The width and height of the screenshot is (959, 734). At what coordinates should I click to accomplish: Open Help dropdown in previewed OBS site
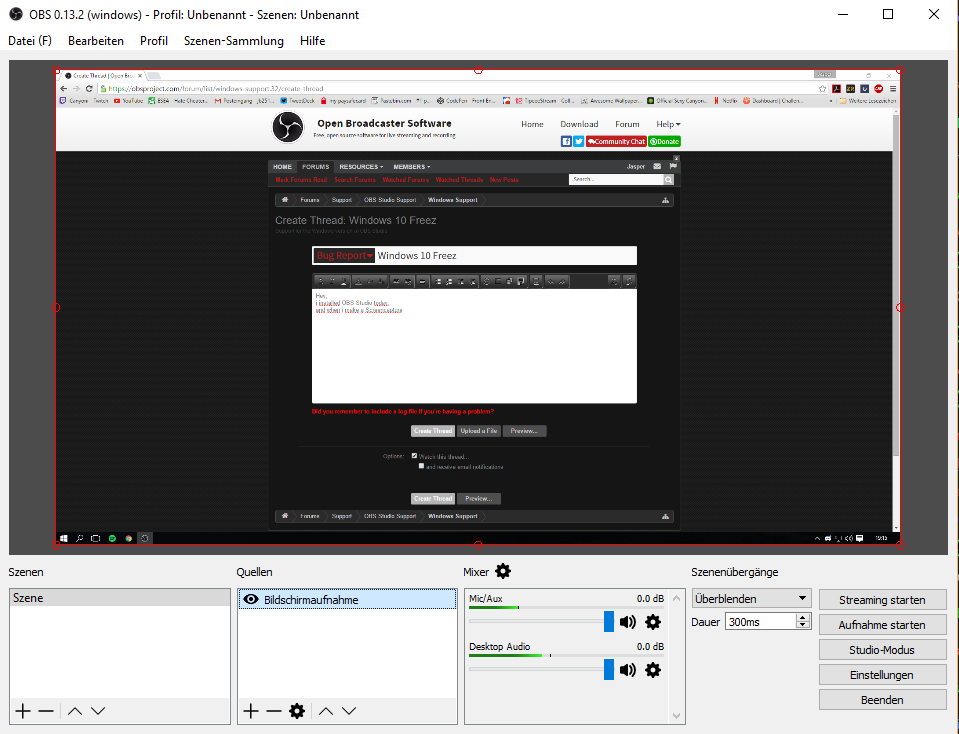click(x=668, y=124)
